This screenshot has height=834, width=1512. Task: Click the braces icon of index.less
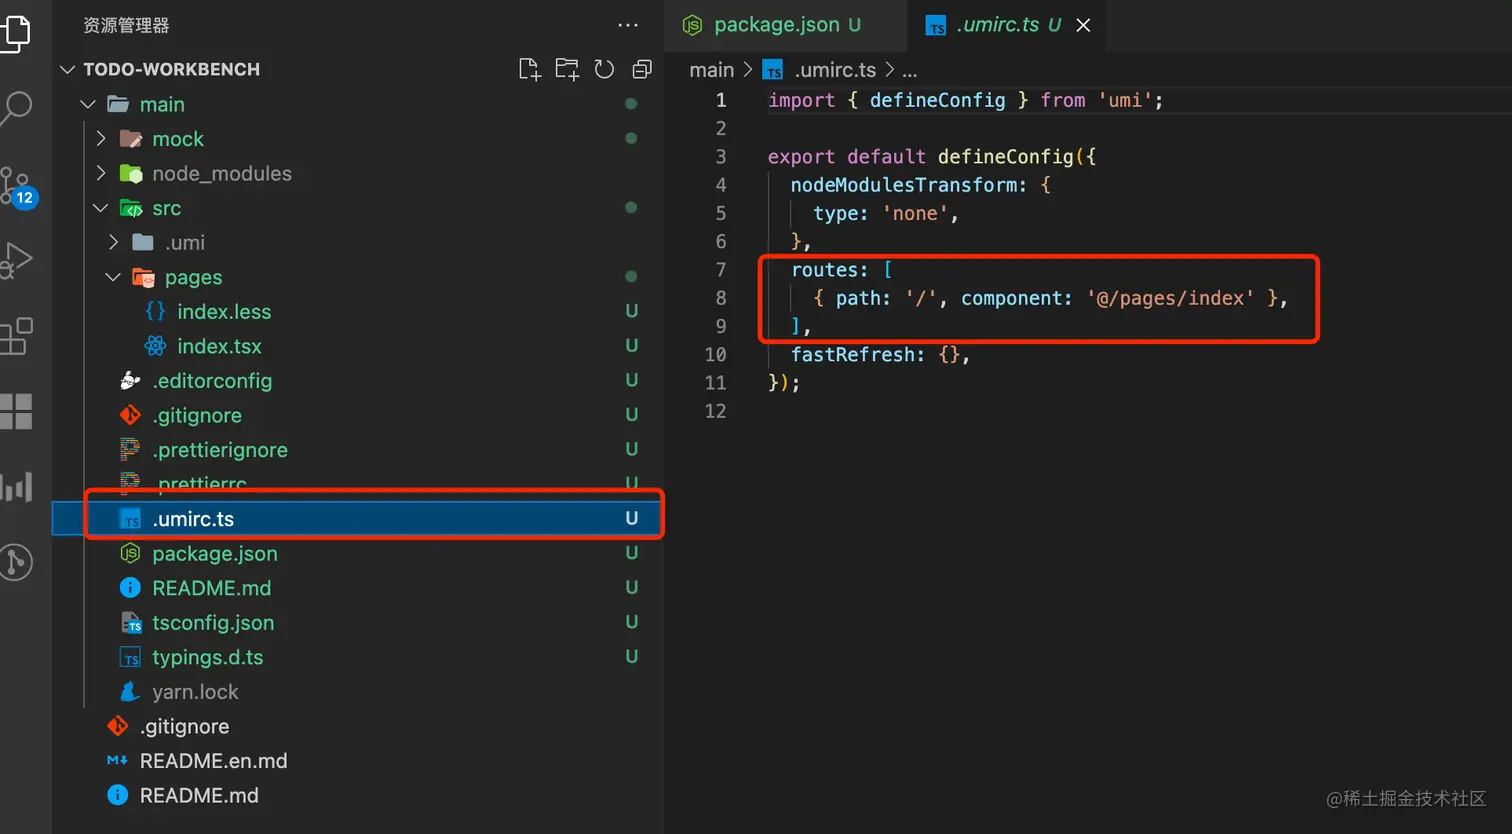tap(155, 311)
